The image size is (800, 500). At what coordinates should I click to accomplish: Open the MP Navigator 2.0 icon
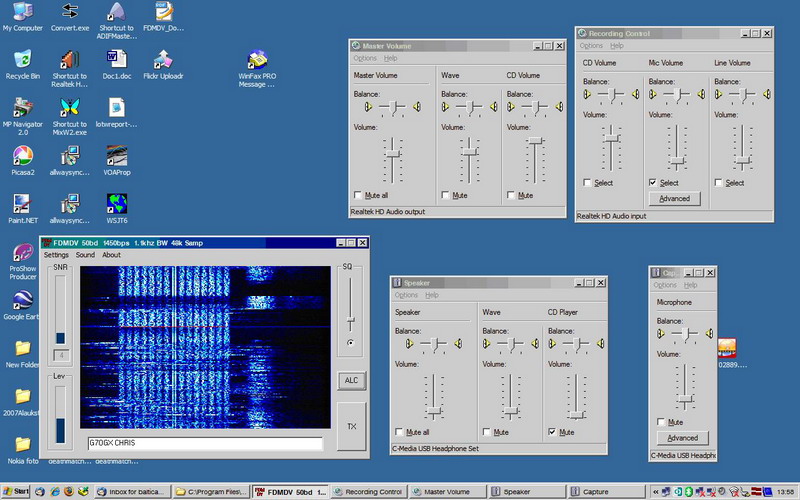pyautogui.click(x=21, y=108)
